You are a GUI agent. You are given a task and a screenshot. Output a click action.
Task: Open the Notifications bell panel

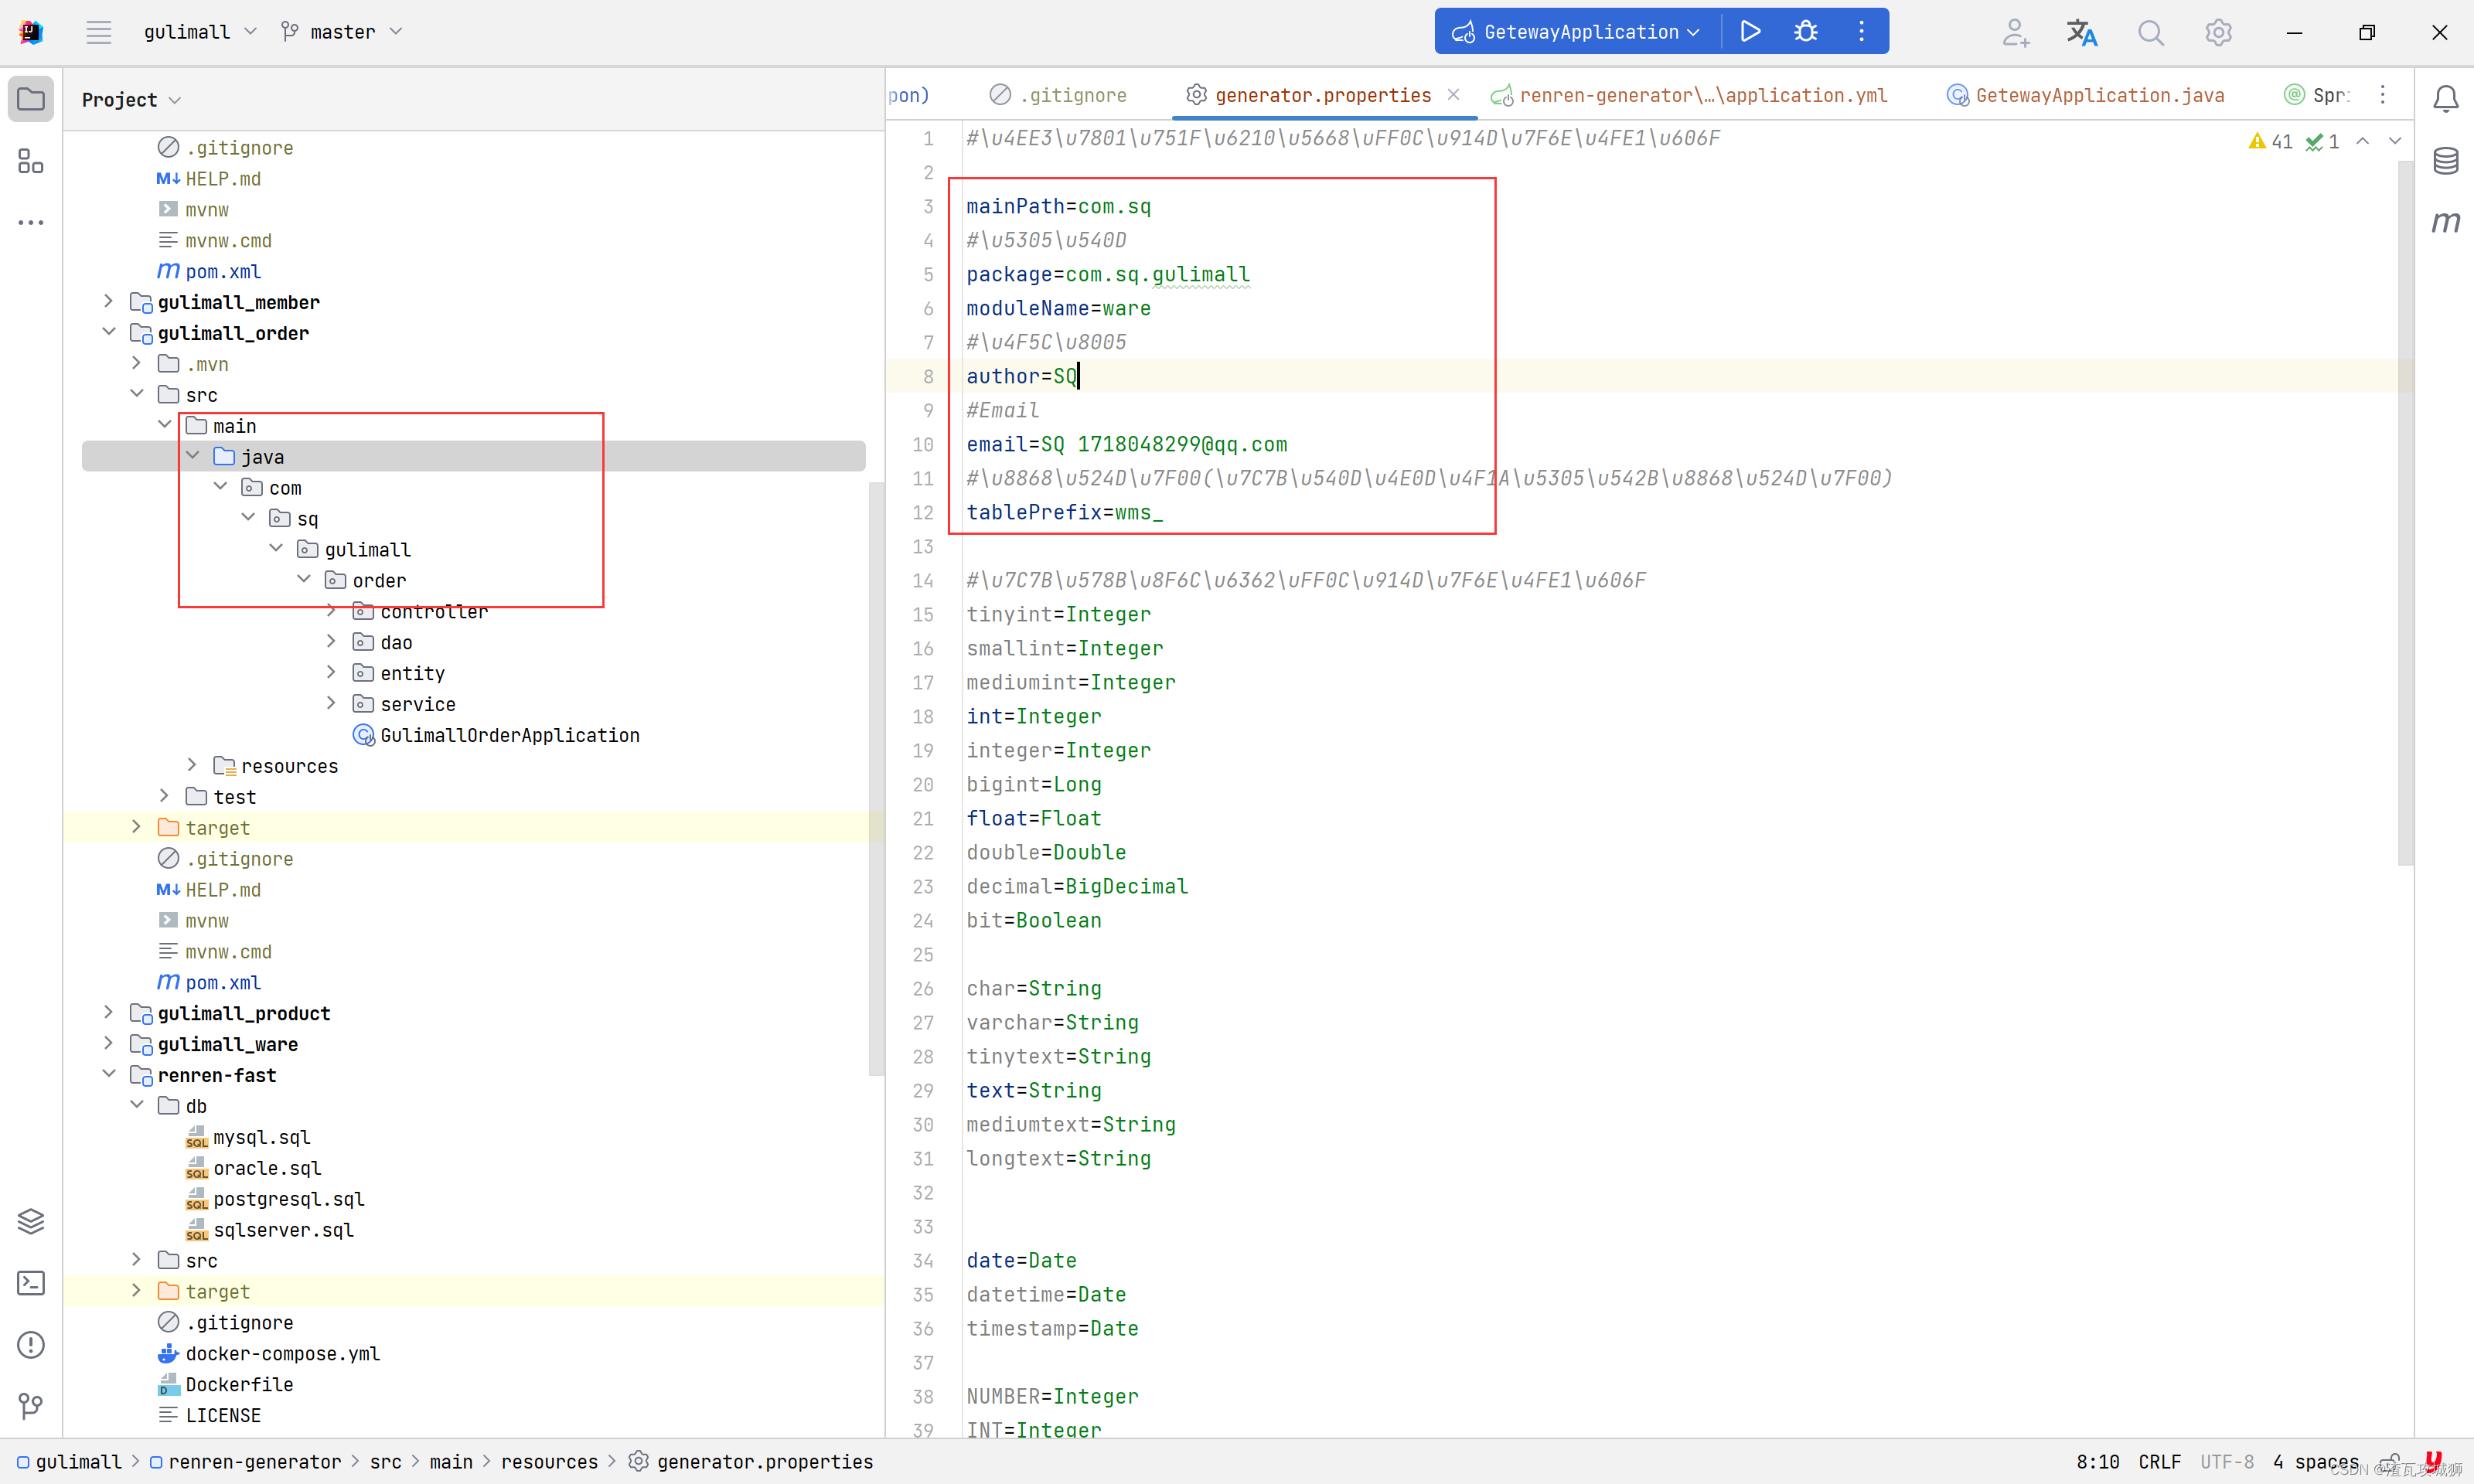click(2445, 98)
